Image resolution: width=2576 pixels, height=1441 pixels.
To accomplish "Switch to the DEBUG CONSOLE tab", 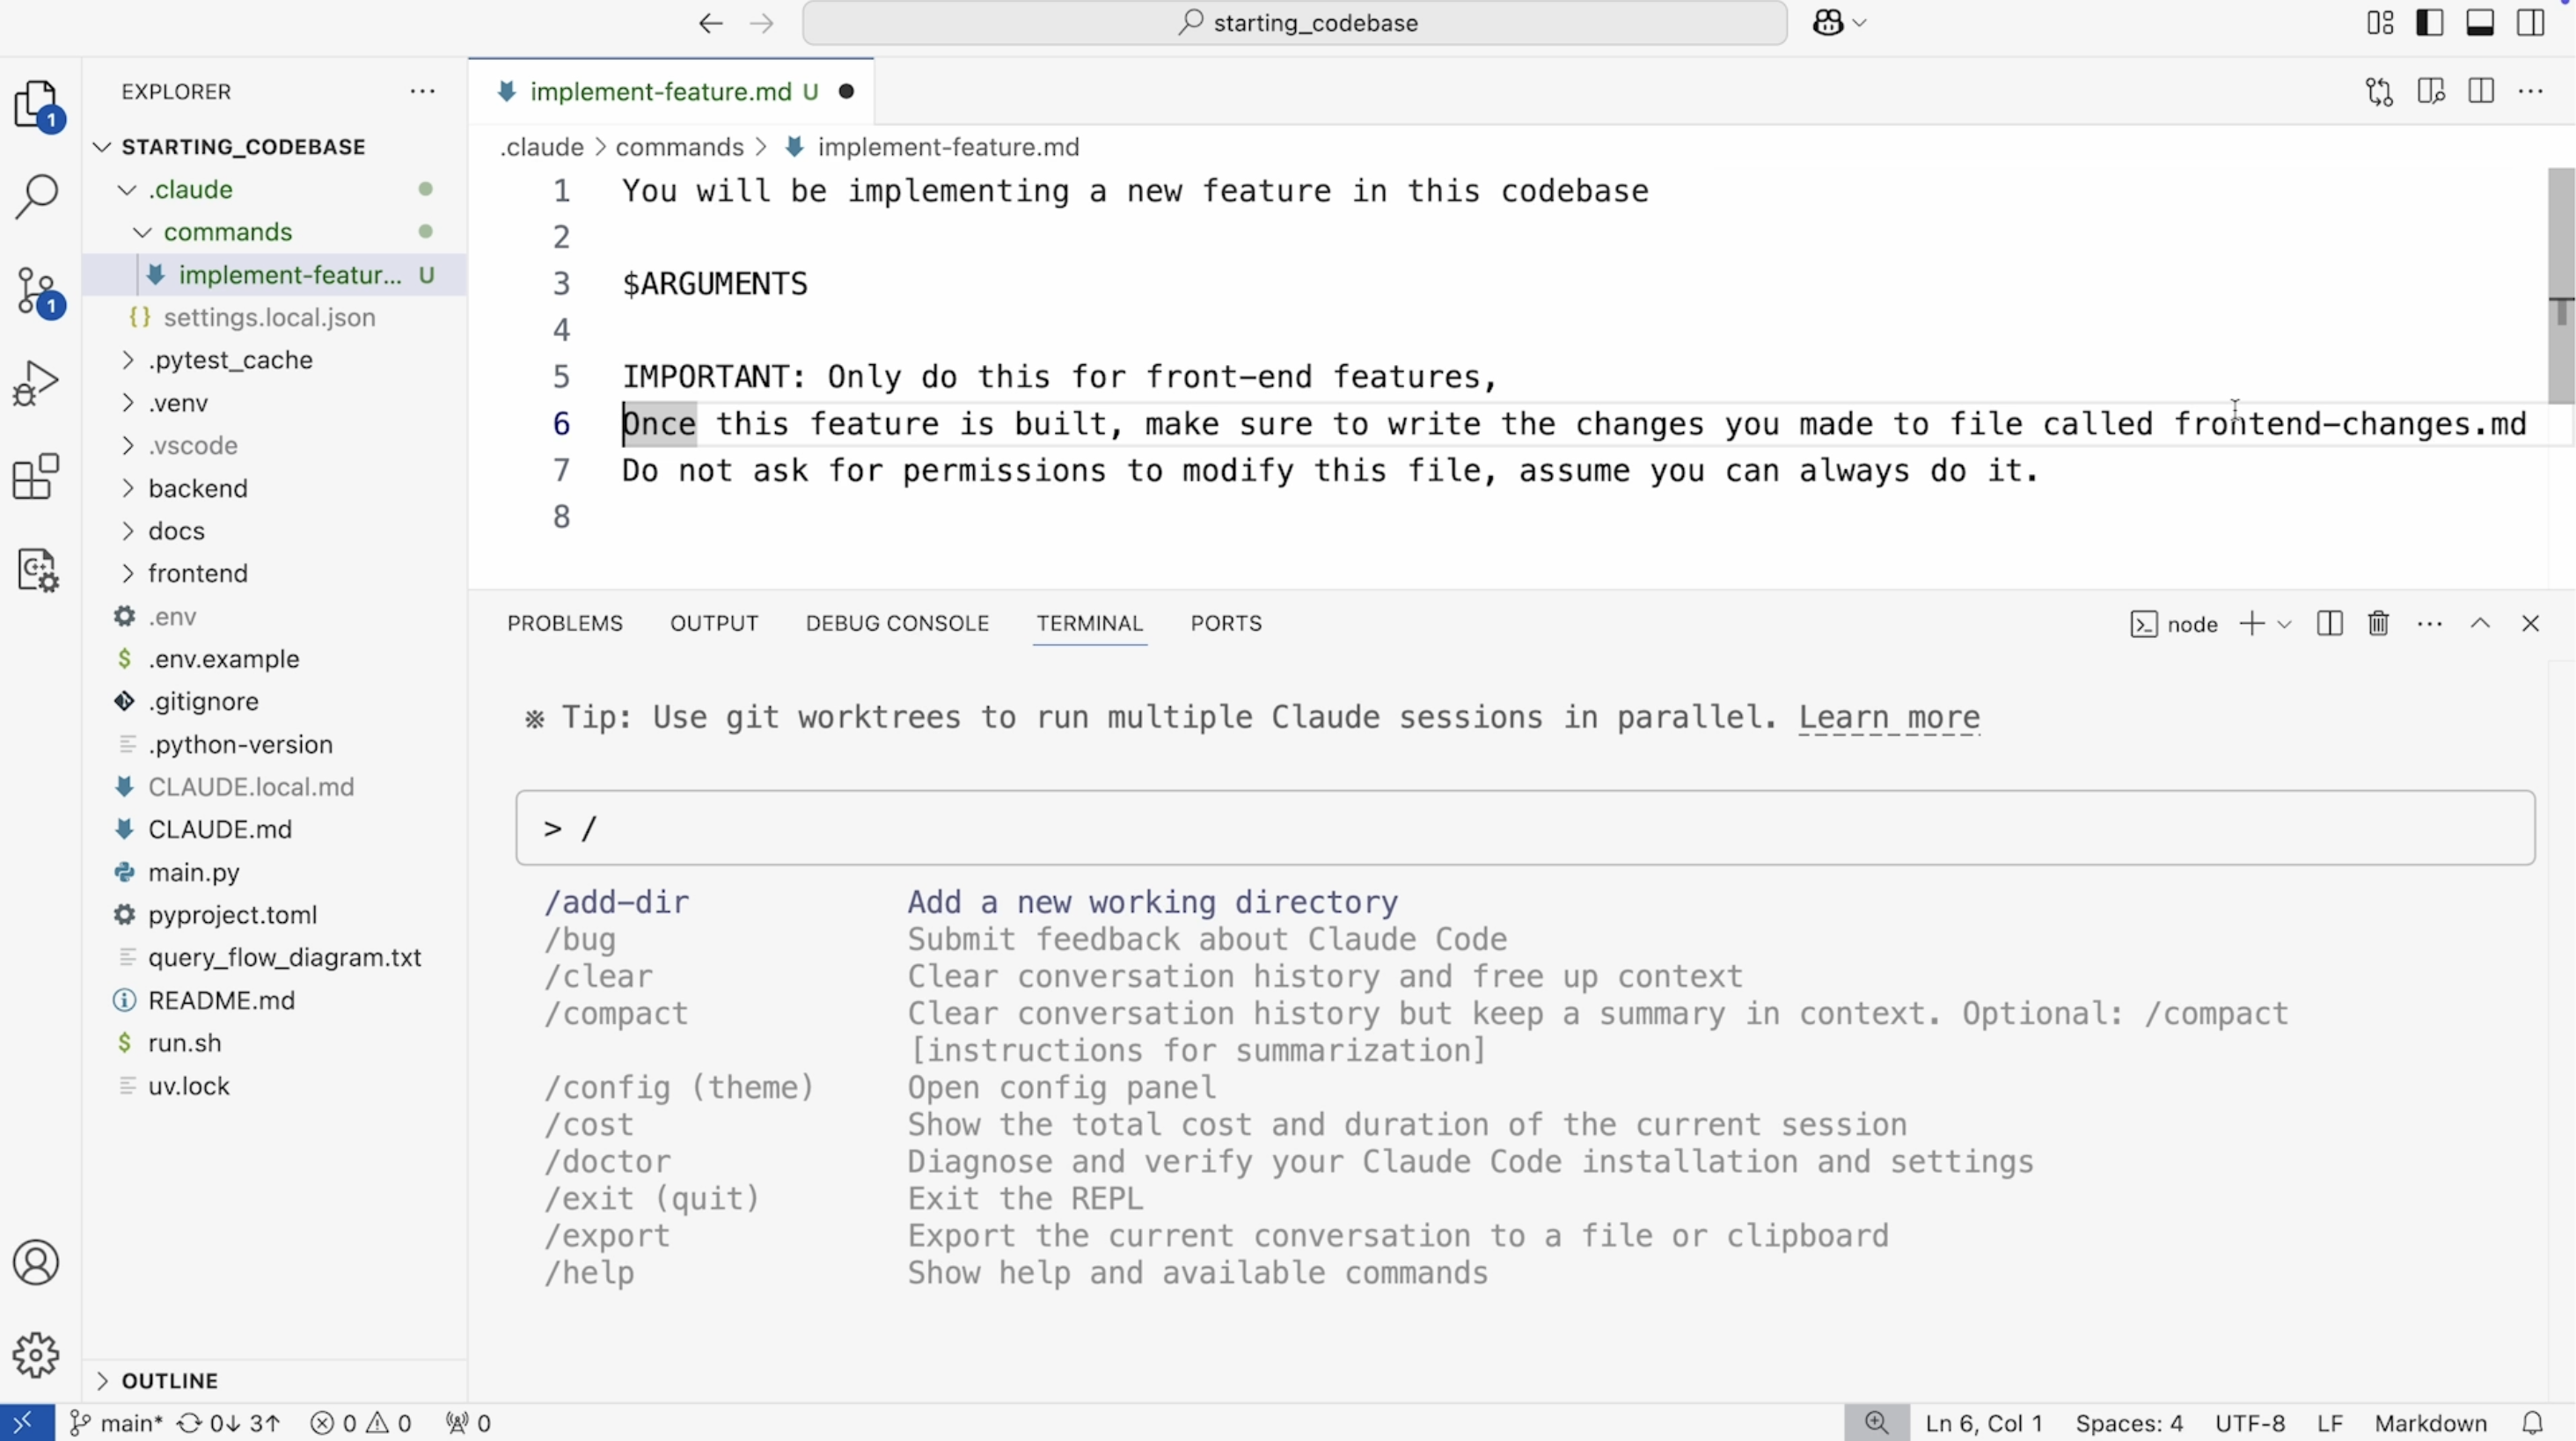I will tap(897, 624).
